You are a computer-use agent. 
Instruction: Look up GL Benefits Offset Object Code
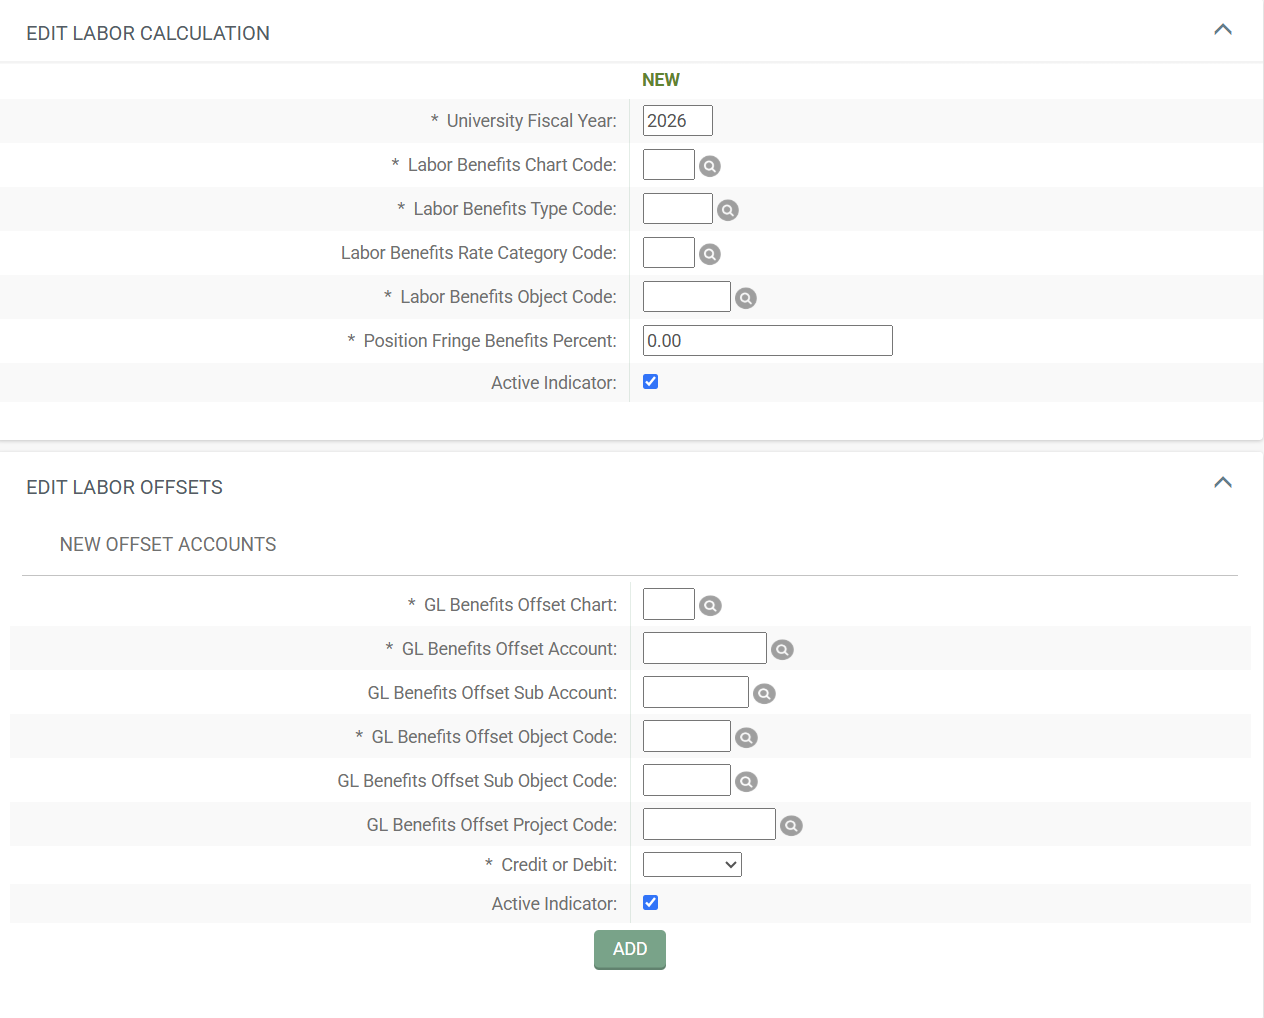pos(746,738)
